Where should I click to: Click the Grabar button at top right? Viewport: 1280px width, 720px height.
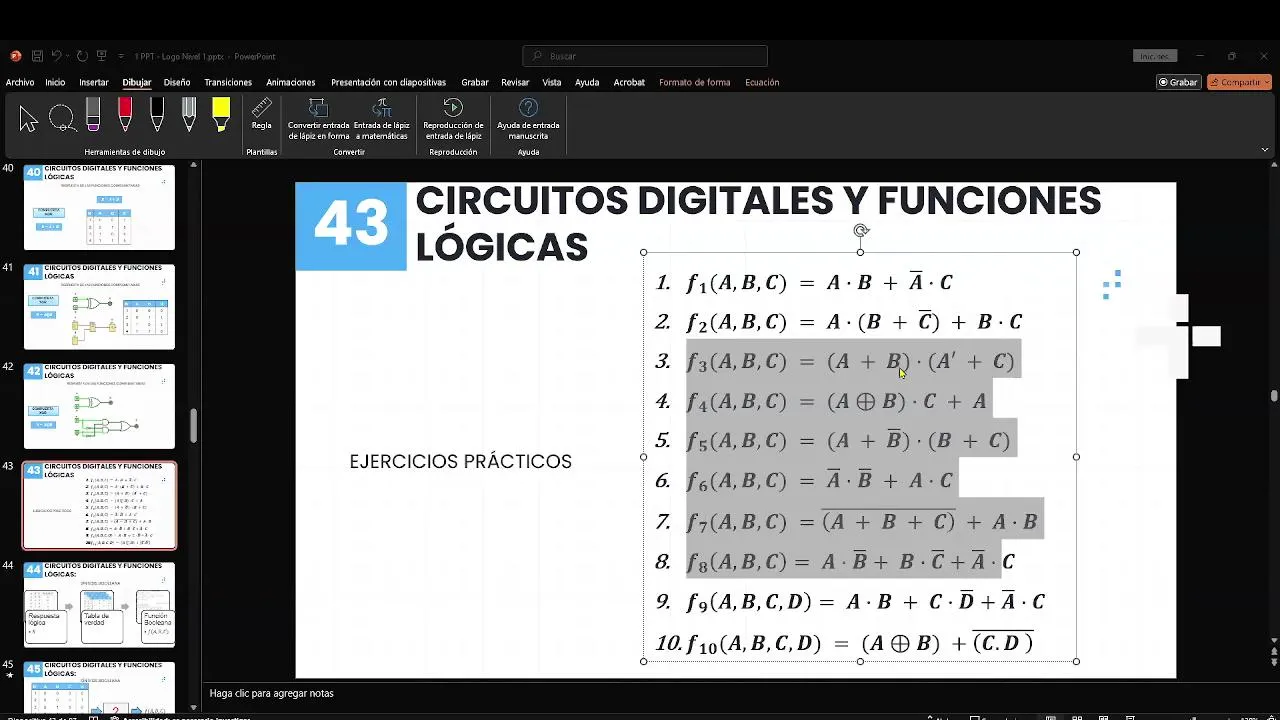coord(1178,82)
